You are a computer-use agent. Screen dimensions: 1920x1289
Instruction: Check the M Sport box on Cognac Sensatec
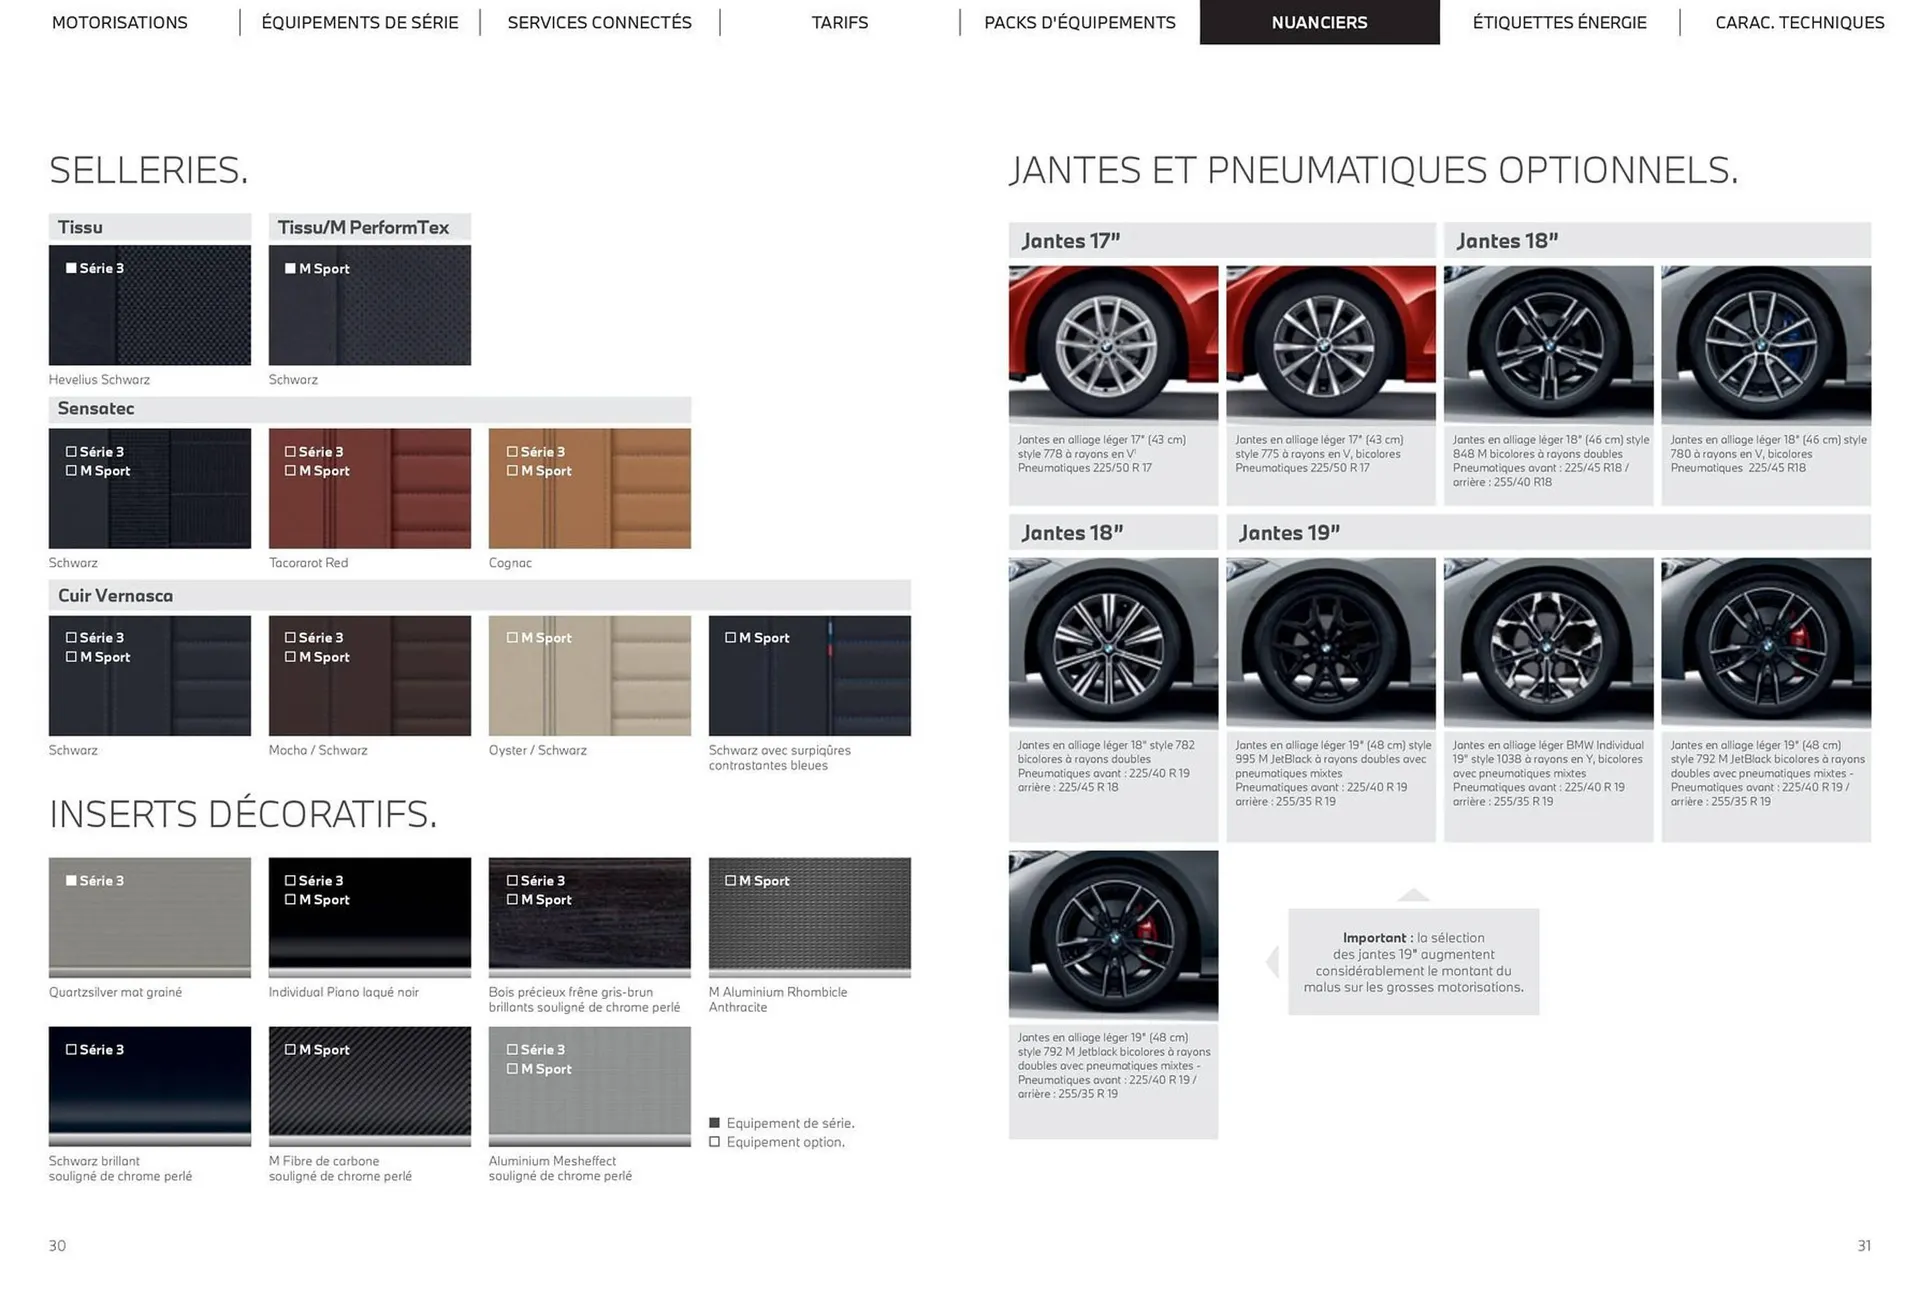pyautogui.click(x=512, y=470)
